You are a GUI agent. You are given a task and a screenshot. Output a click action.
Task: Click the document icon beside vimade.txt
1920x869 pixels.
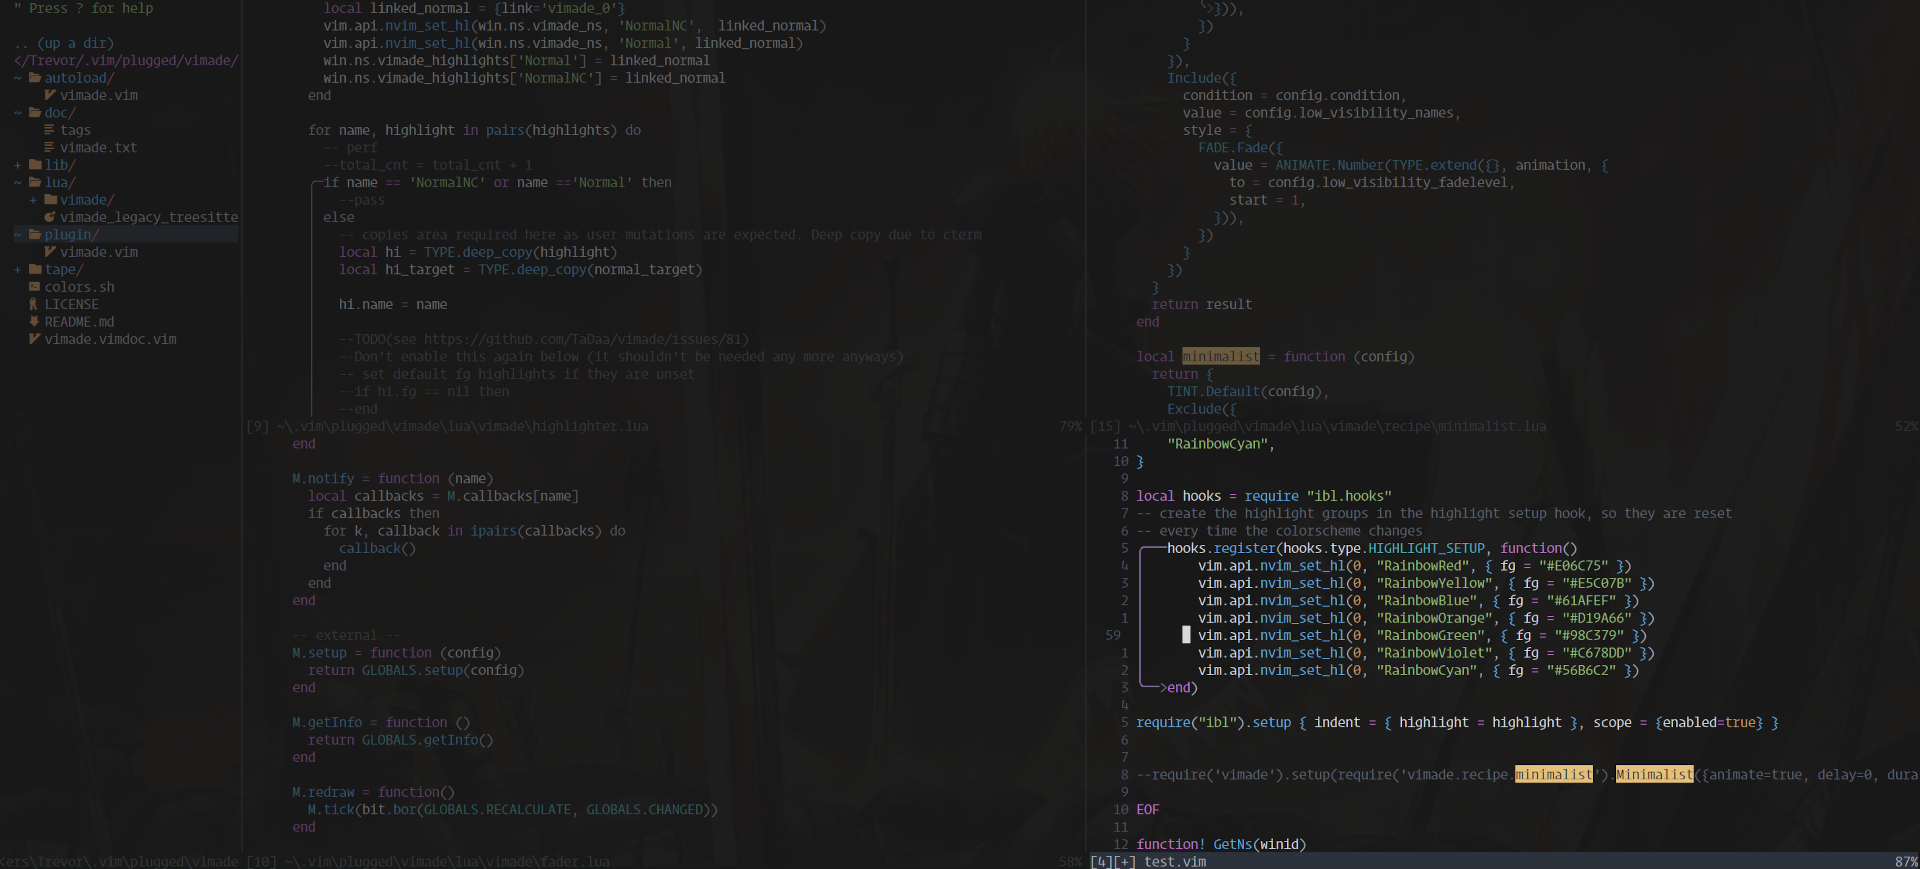pos(50,147)
